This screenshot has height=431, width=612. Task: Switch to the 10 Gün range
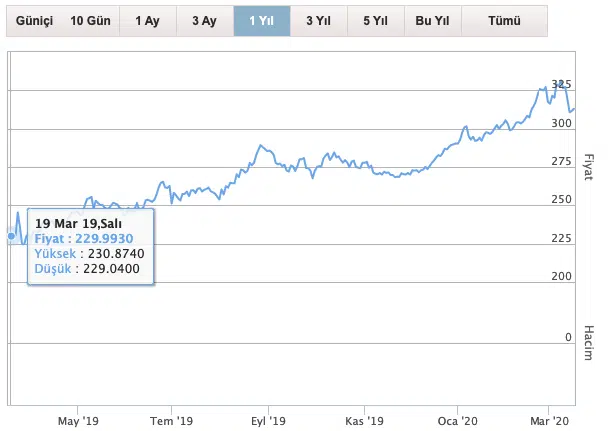tap(91, 20)
